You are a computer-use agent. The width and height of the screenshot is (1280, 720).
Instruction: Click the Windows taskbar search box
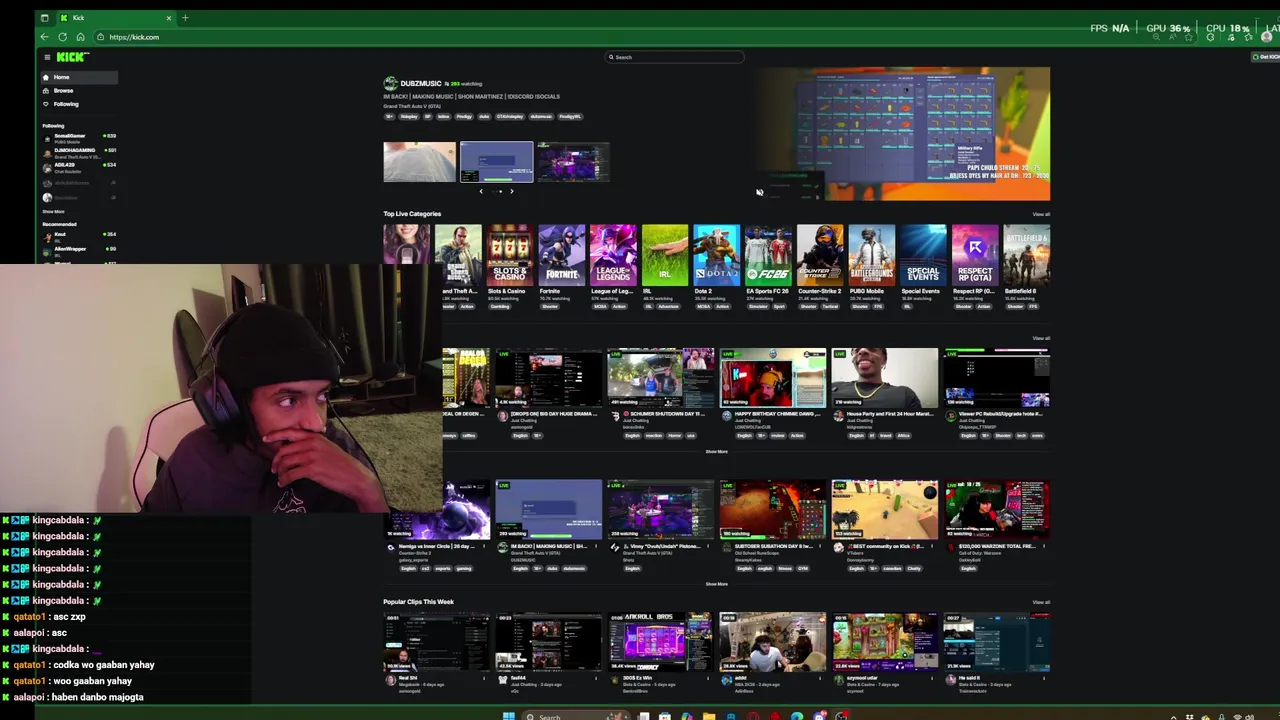coord(577,716)
